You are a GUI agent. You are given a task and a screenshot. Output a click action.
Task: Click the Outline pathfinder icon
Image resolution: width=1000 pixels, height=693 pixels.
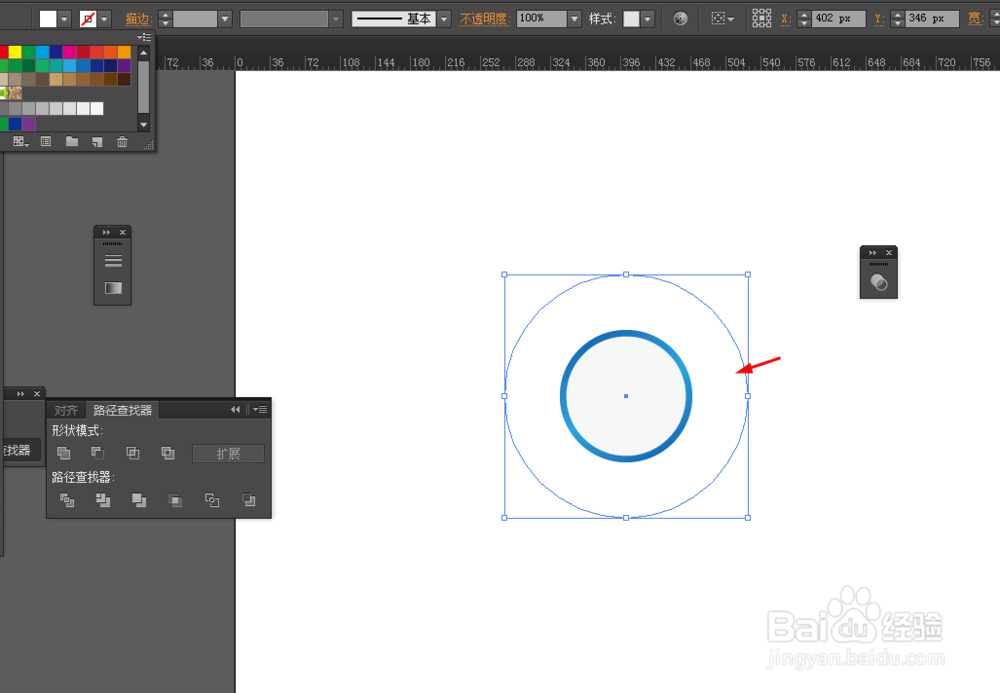212,500
